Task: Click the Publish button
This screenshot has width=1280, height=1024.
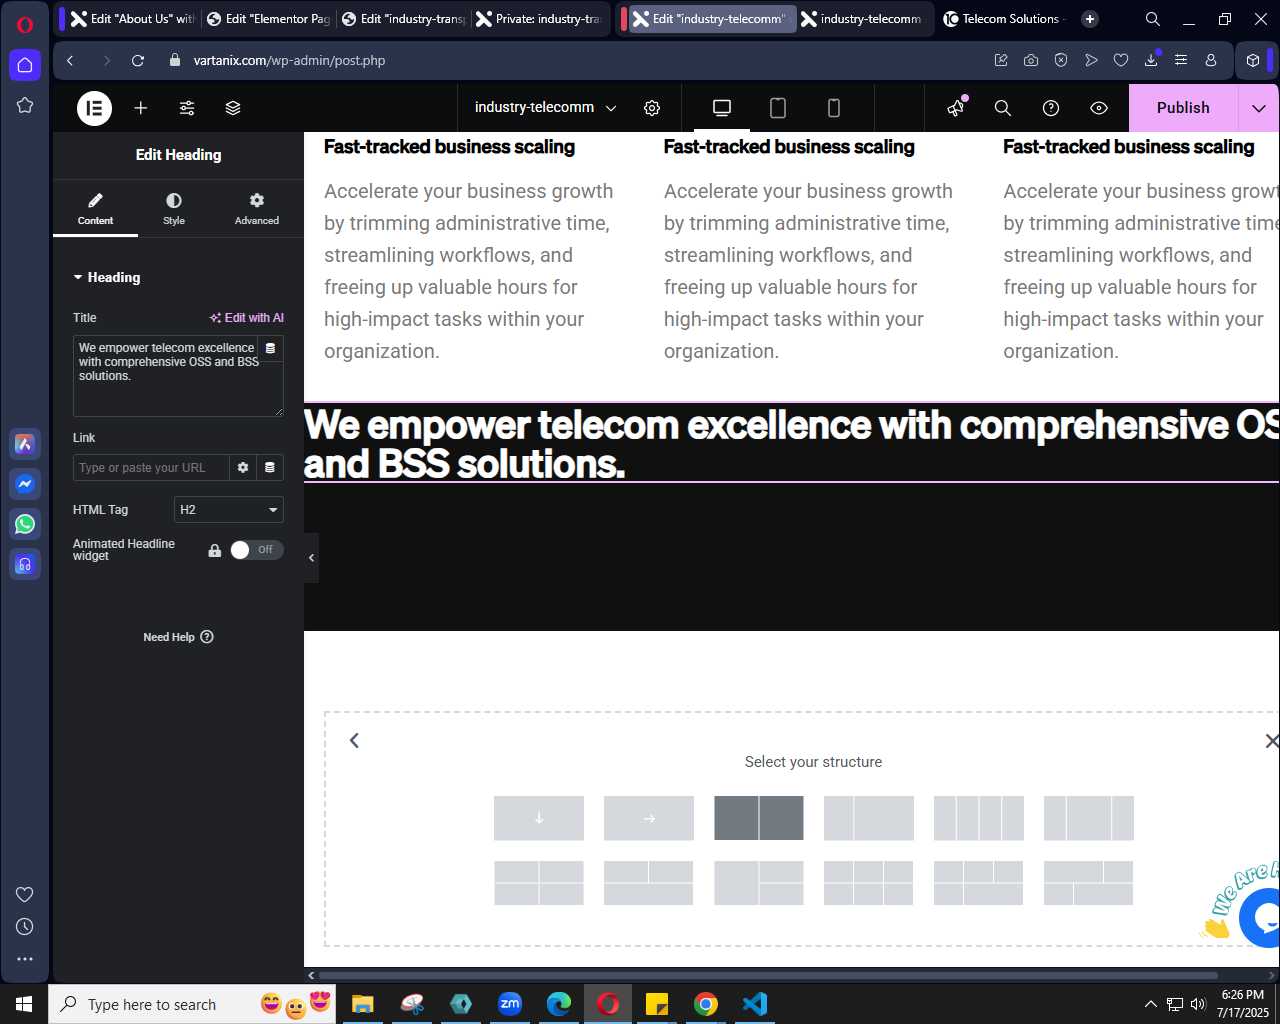Action: pos(1183,108)
